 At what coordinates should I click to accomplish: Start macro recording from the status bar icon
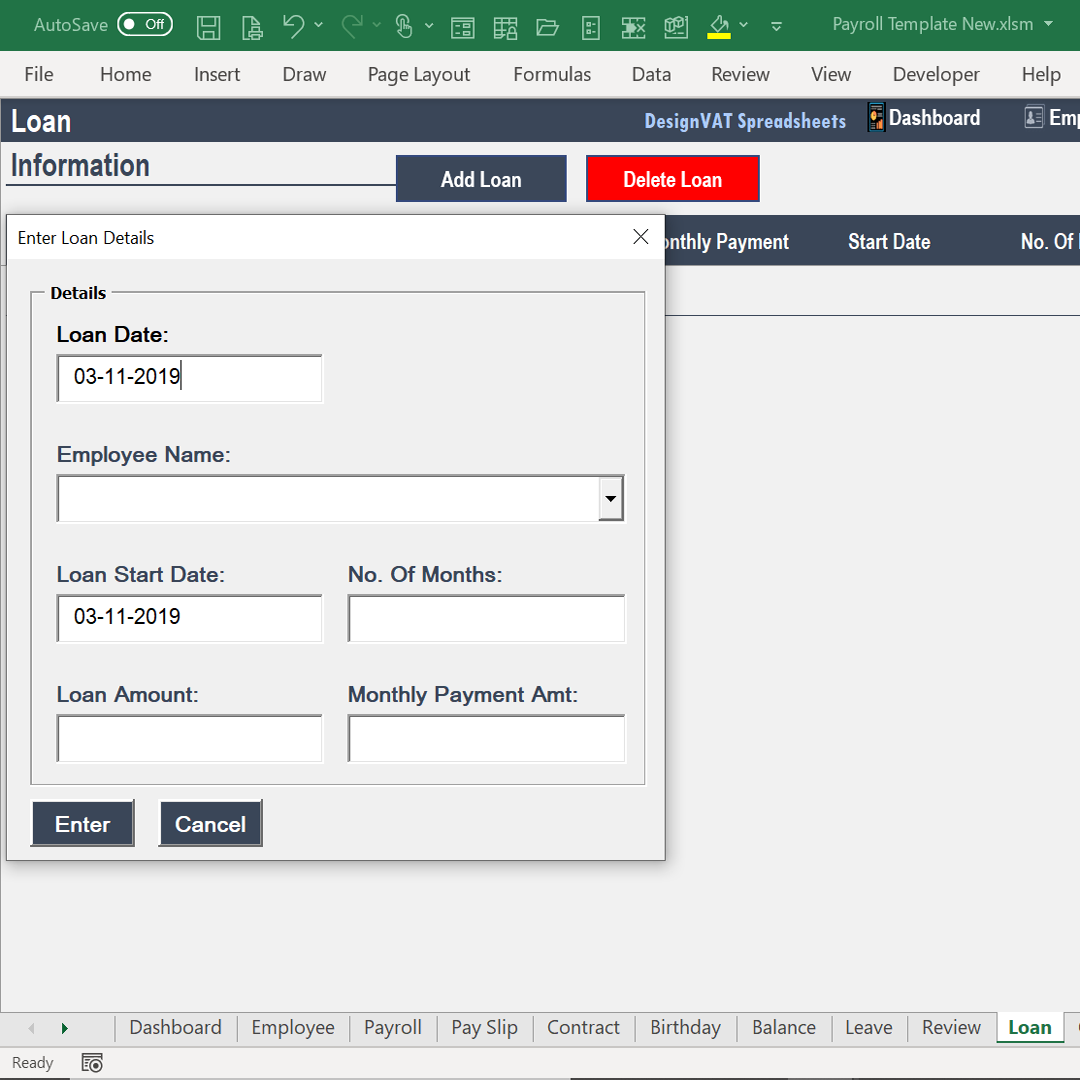pos(91,1062)
